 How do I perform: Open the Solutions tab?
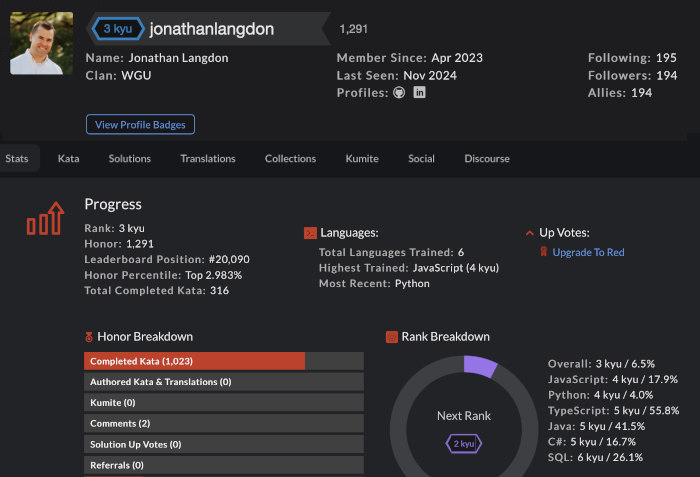coord(129,159)
